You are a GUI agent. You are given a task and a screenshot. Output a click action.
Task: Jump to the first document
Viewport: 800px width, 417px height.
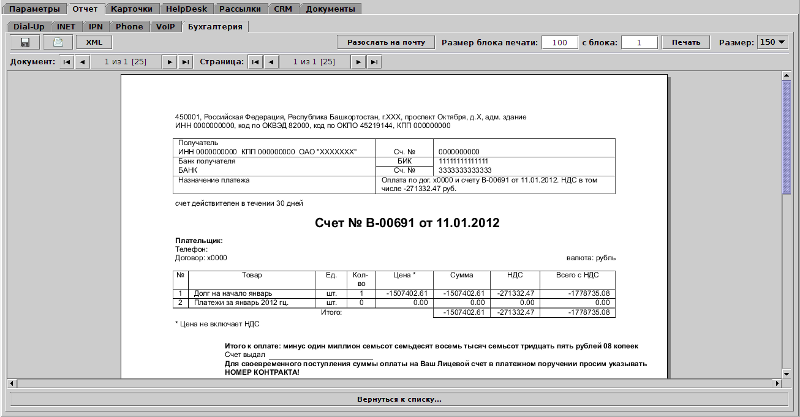click(67, 62)
